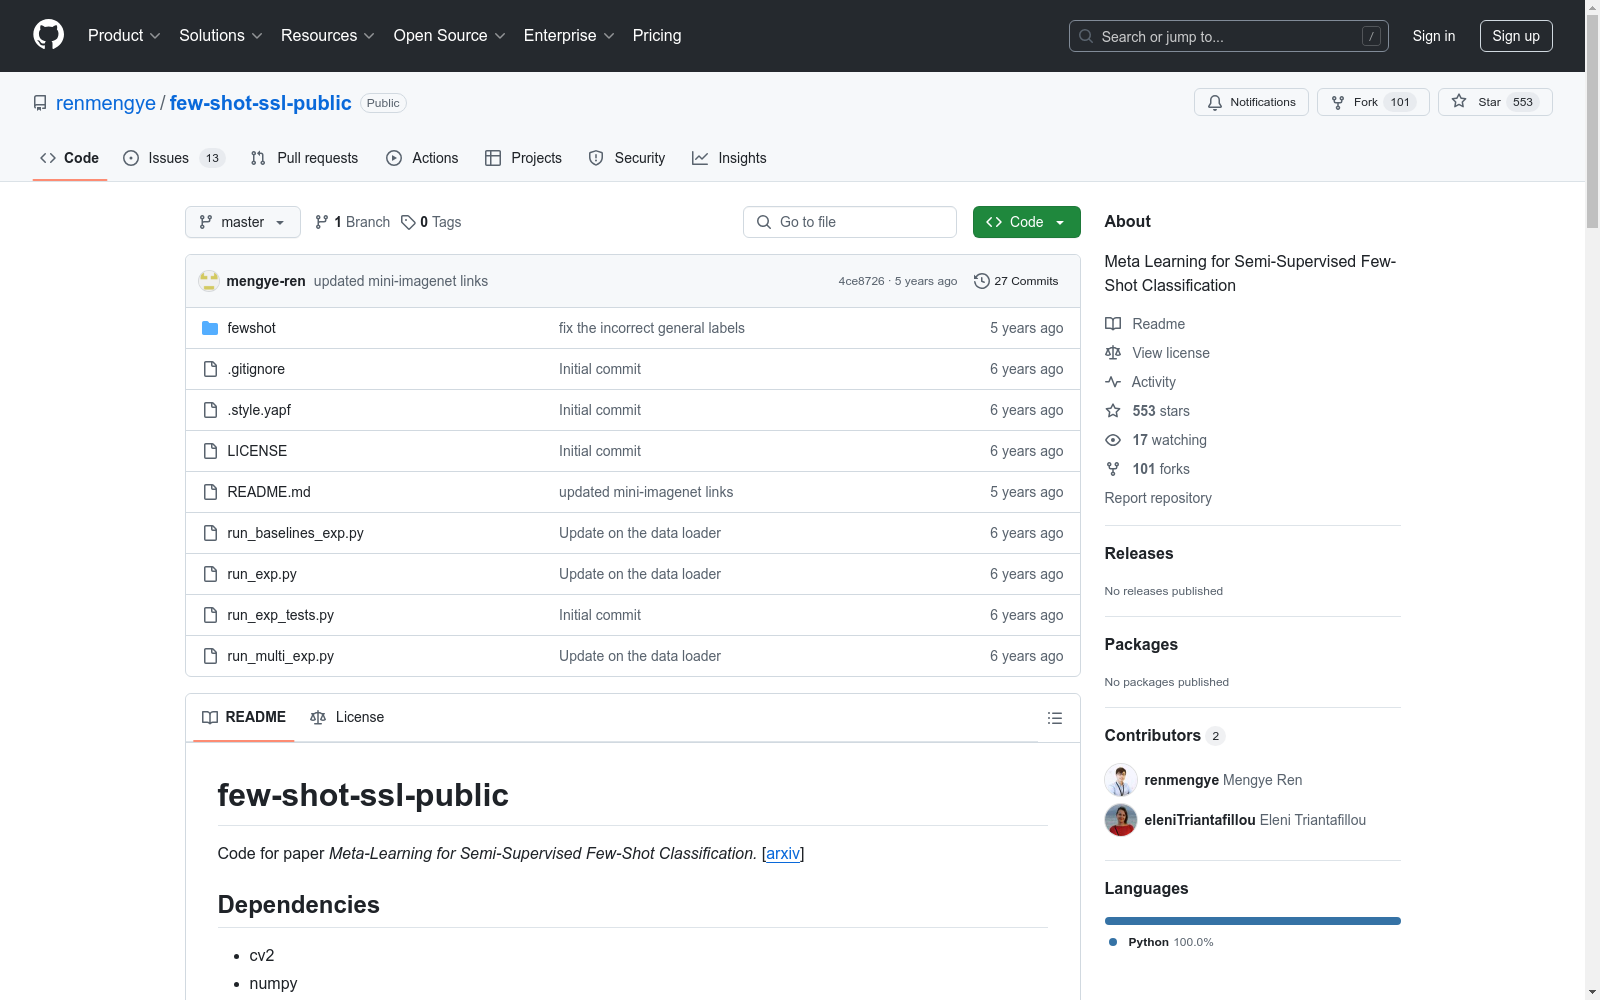The height and width of the screenshot is (1000, 1600).
Task: Click the repository icon beside renmengye
Action: [x=40, y=103]
